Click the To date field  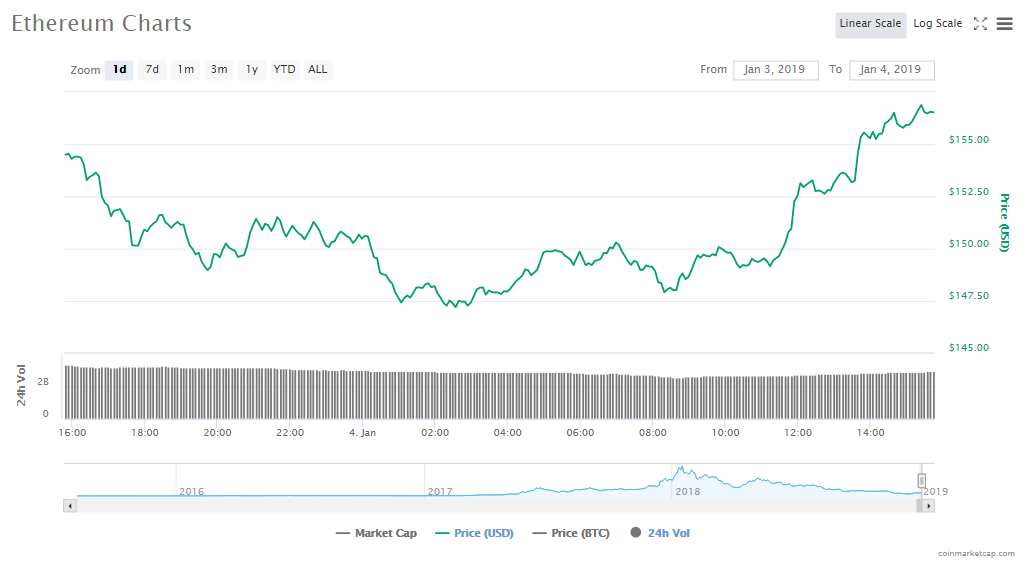tap(891, 70)
